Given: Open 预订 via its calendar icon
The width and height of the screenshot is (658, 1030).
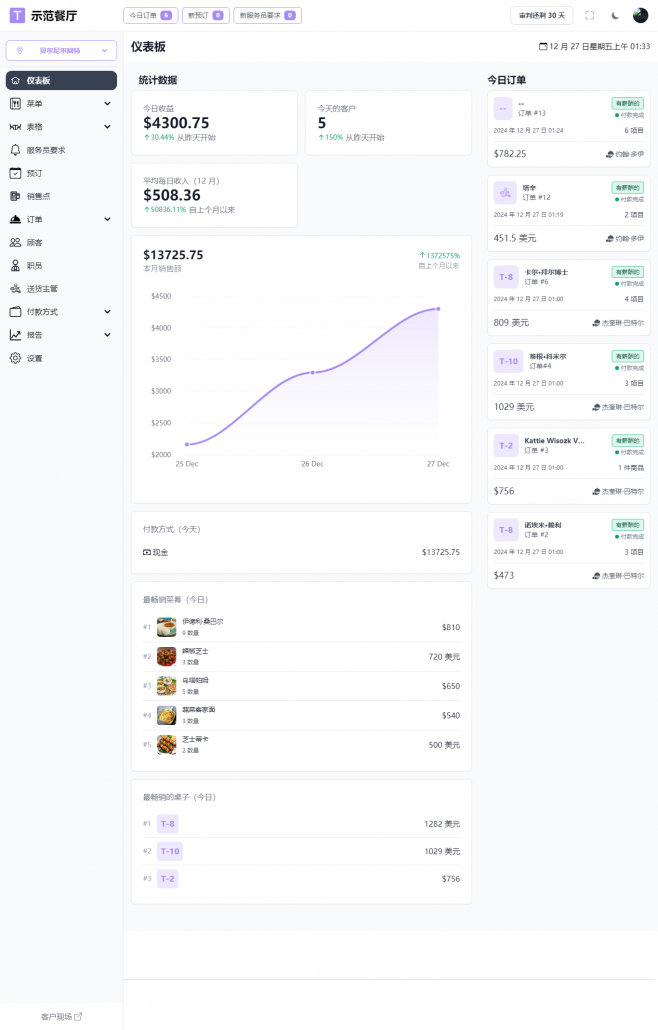Looking at the screenshot, I should click(x=15, y=173).
